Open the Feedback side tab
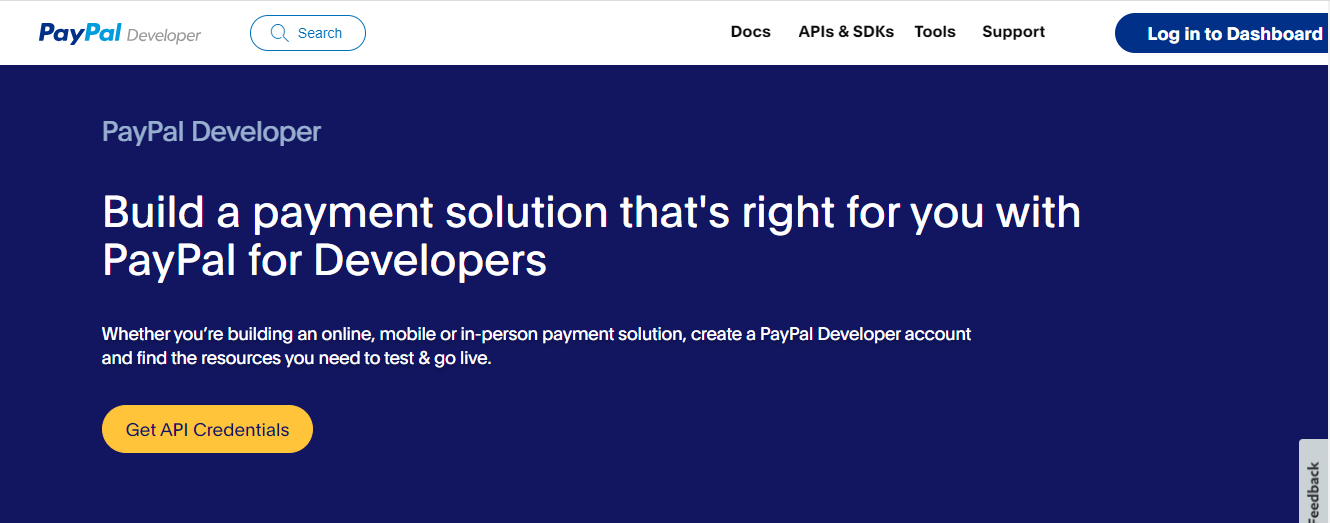Viewport: 1330px width, 523px height. point(1314,482)
